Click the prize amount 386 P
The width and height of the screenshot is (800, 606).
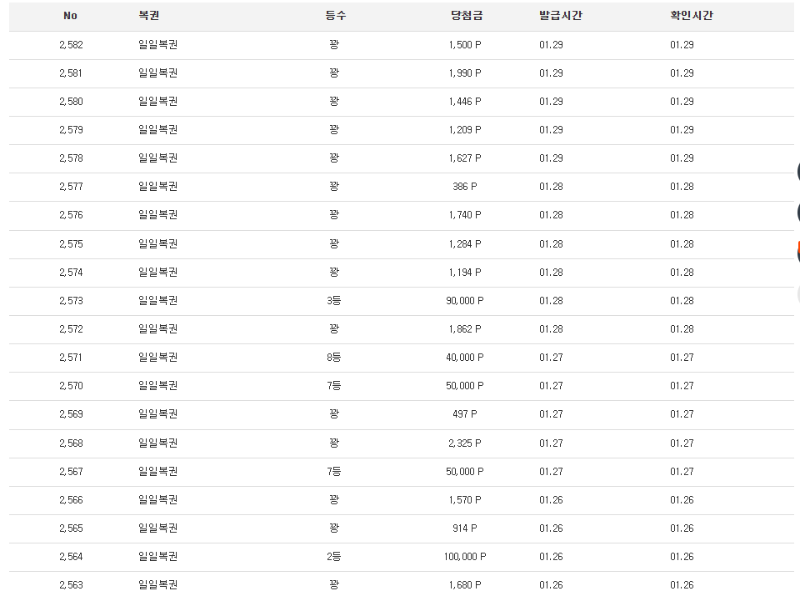pyautogui.click(x=465, y=187)
